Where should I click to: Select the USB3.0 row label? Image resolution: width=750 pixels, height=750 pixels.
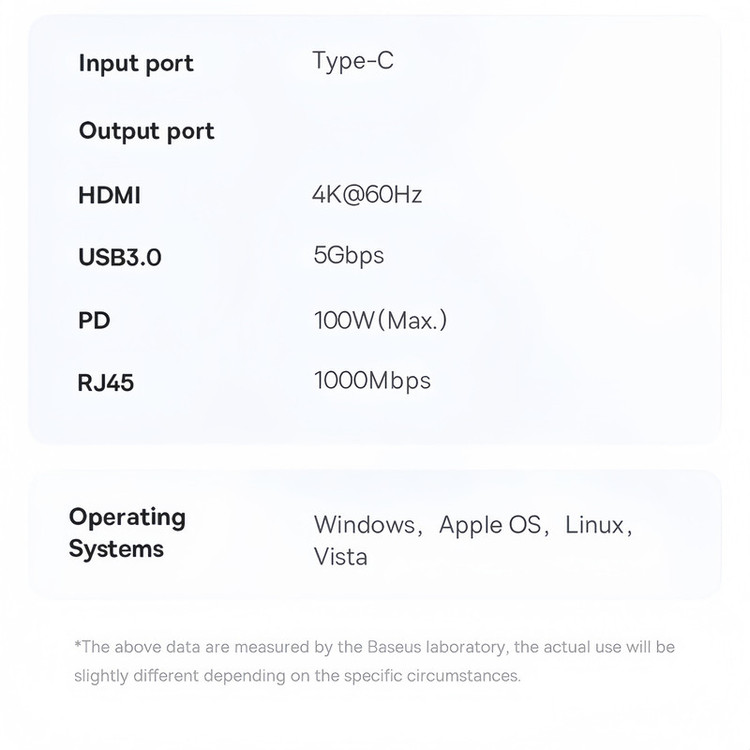click(x=120, y=257)
